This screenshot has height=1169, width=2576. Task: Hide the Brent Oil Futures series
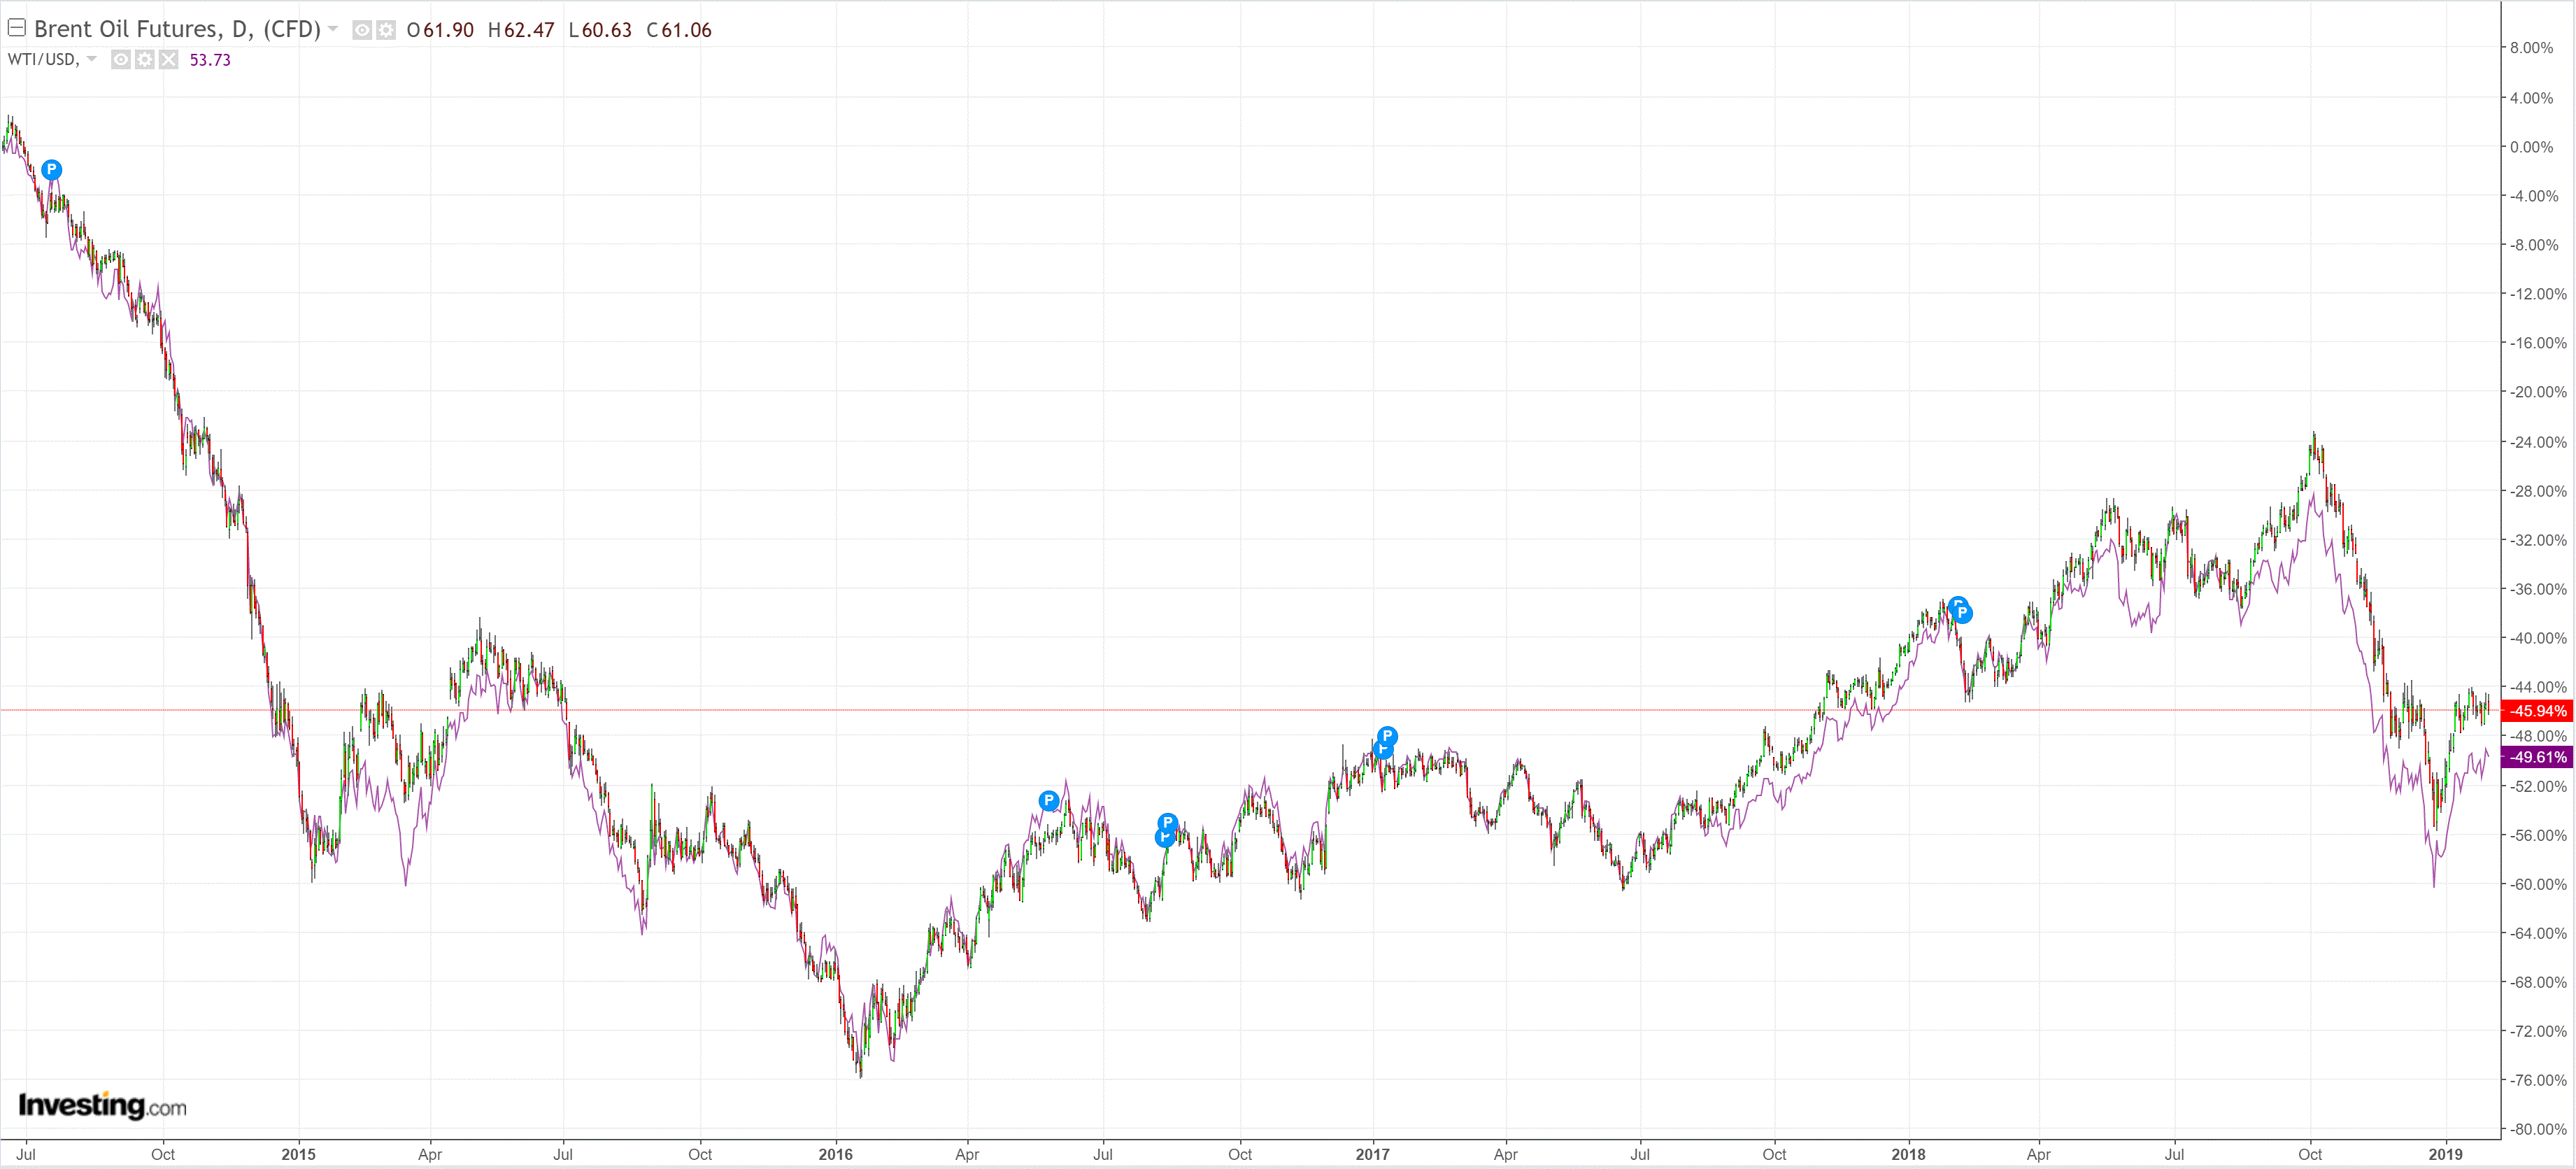[x=362, y=30]
